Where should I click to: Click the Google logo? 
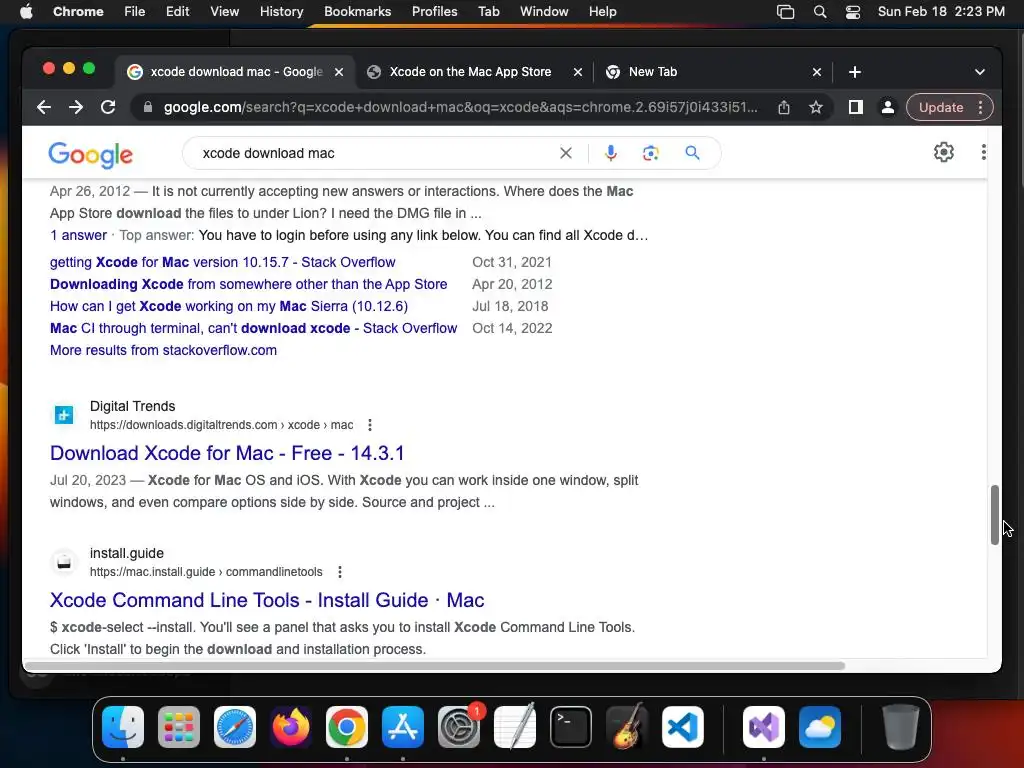[90, 155]
